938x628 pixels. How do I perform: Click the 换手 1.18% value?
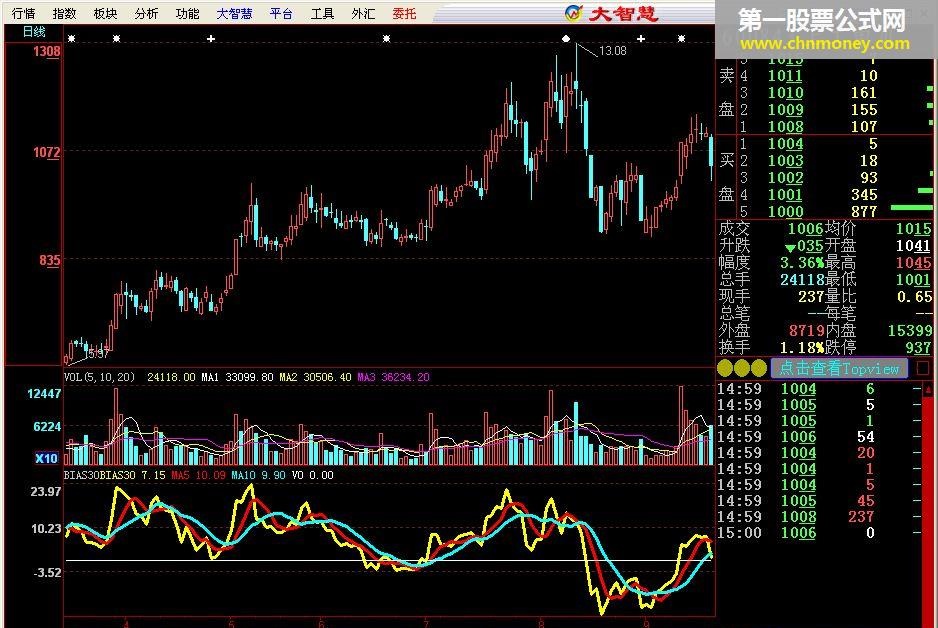coord(802,347)
